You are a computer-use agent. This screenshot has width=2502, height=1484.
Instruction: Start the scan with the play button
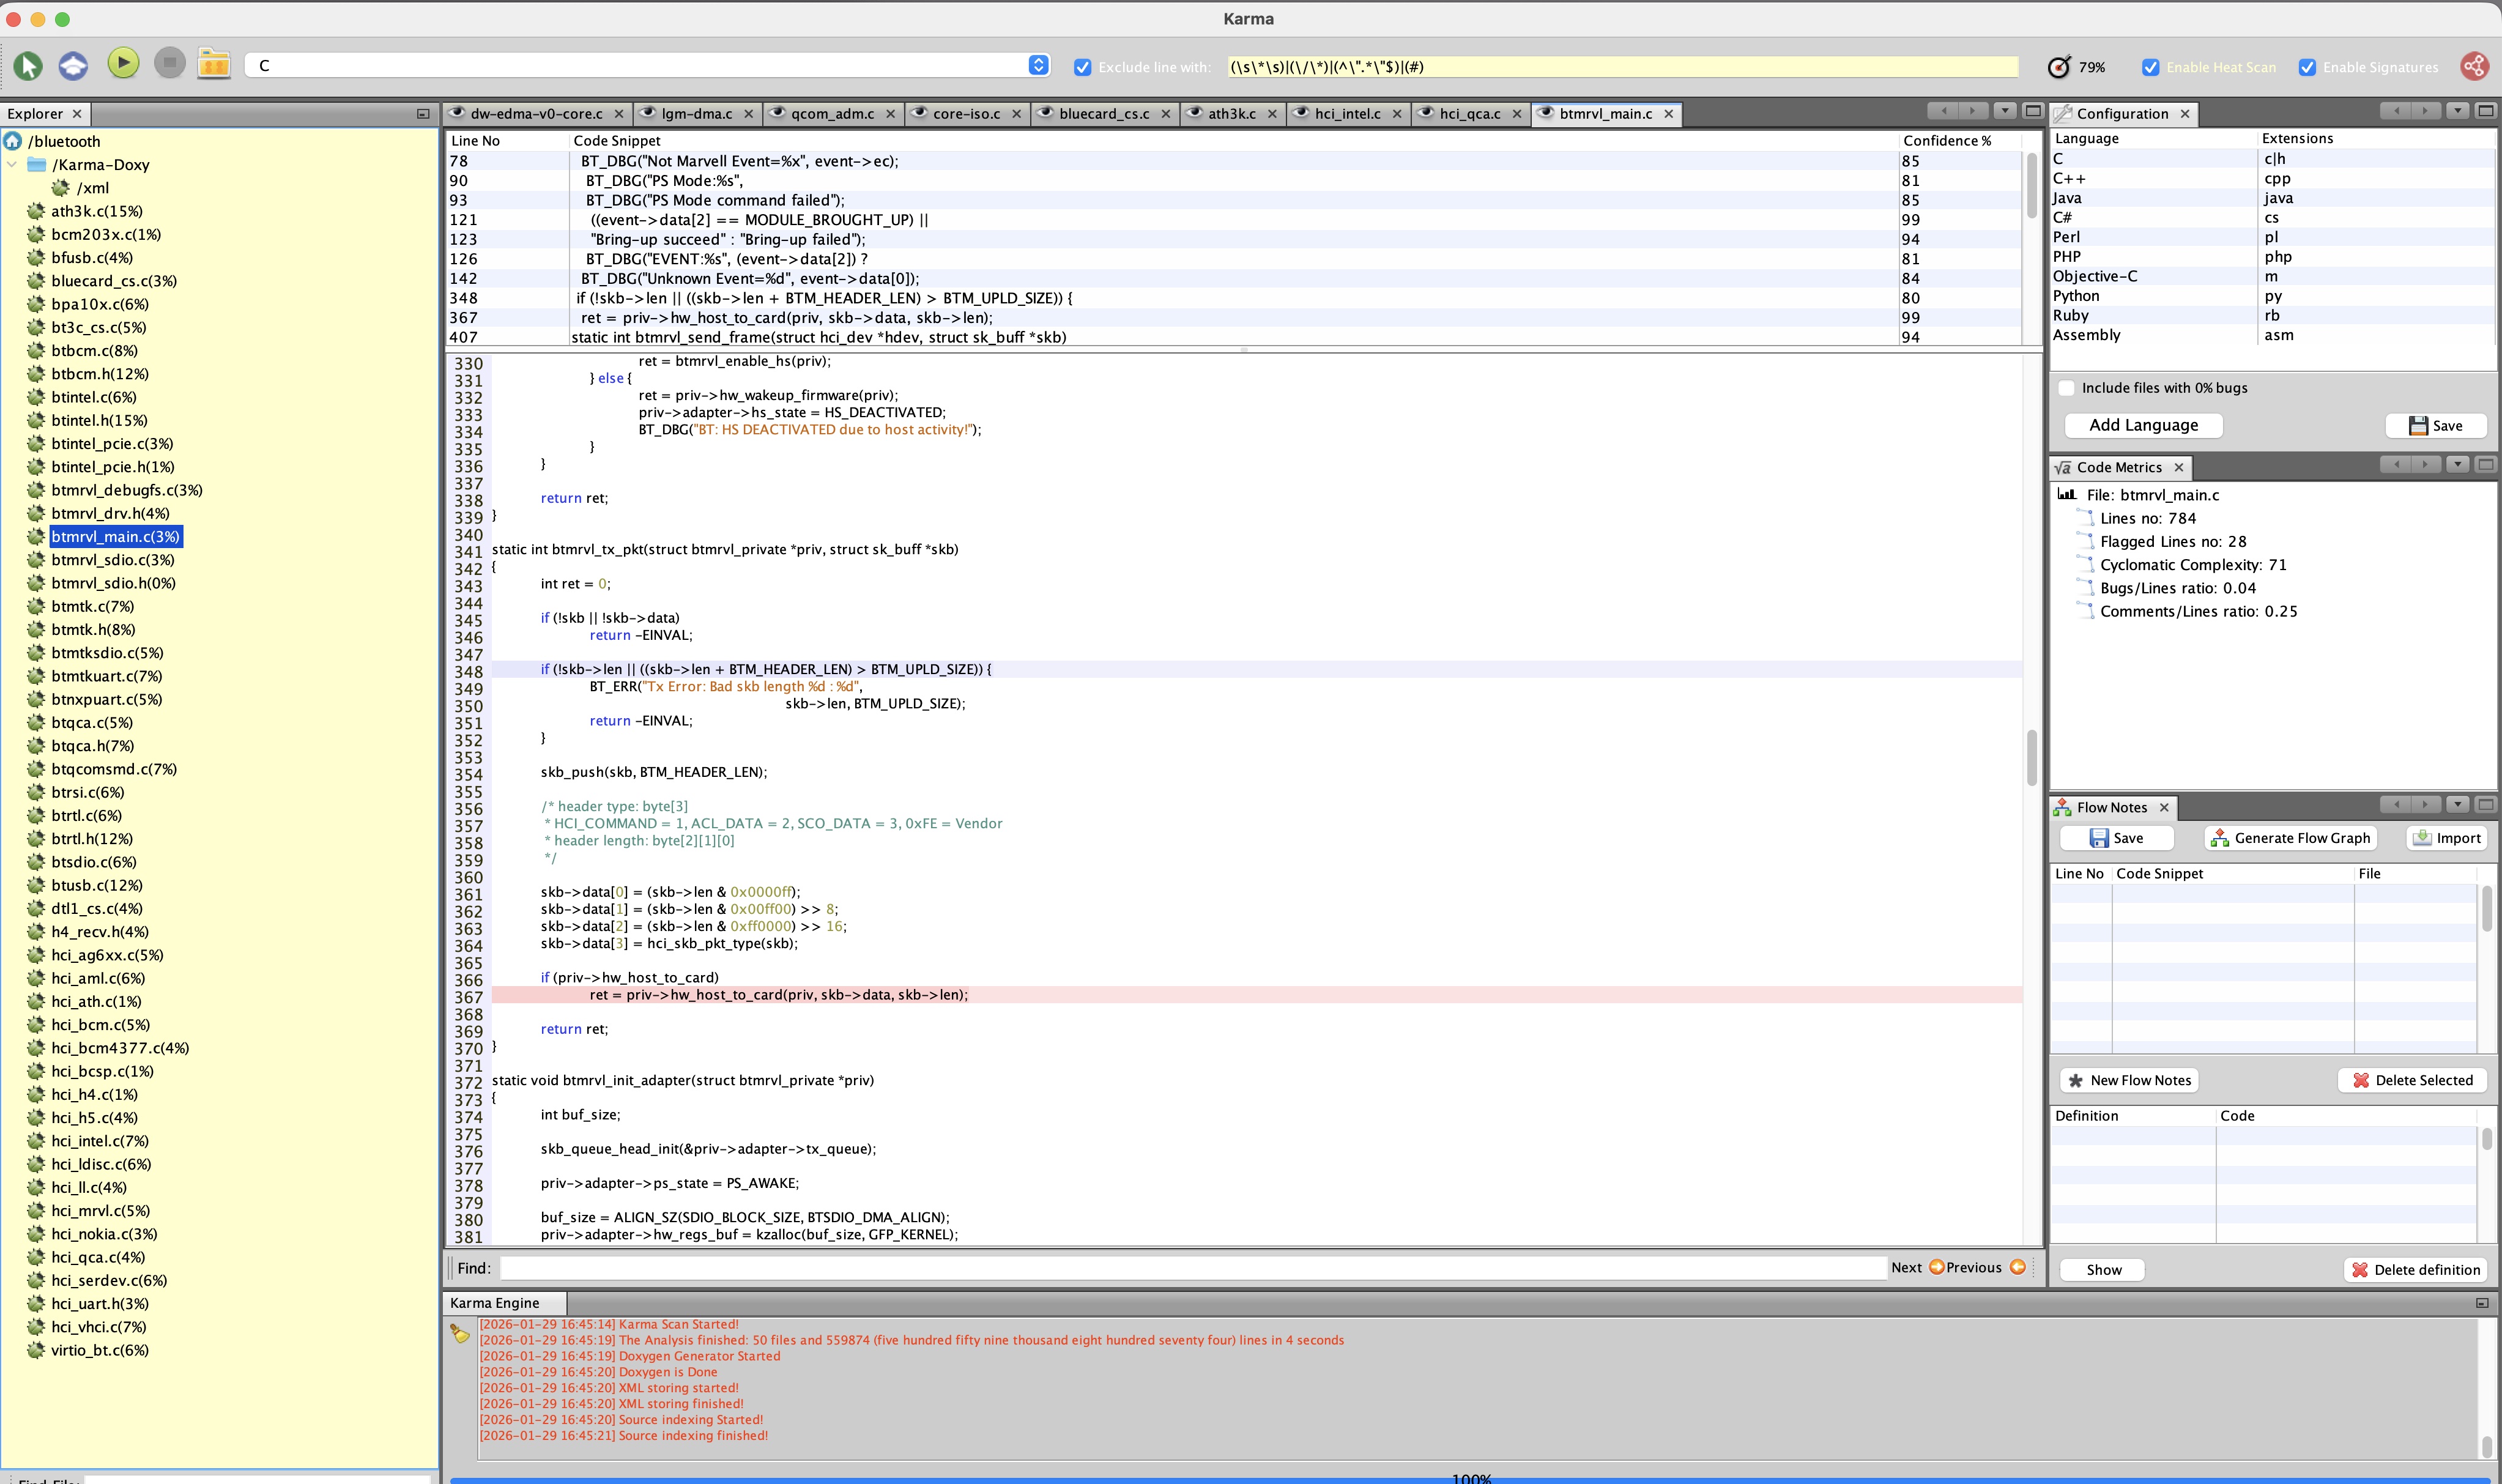click(x=123, y=64)
